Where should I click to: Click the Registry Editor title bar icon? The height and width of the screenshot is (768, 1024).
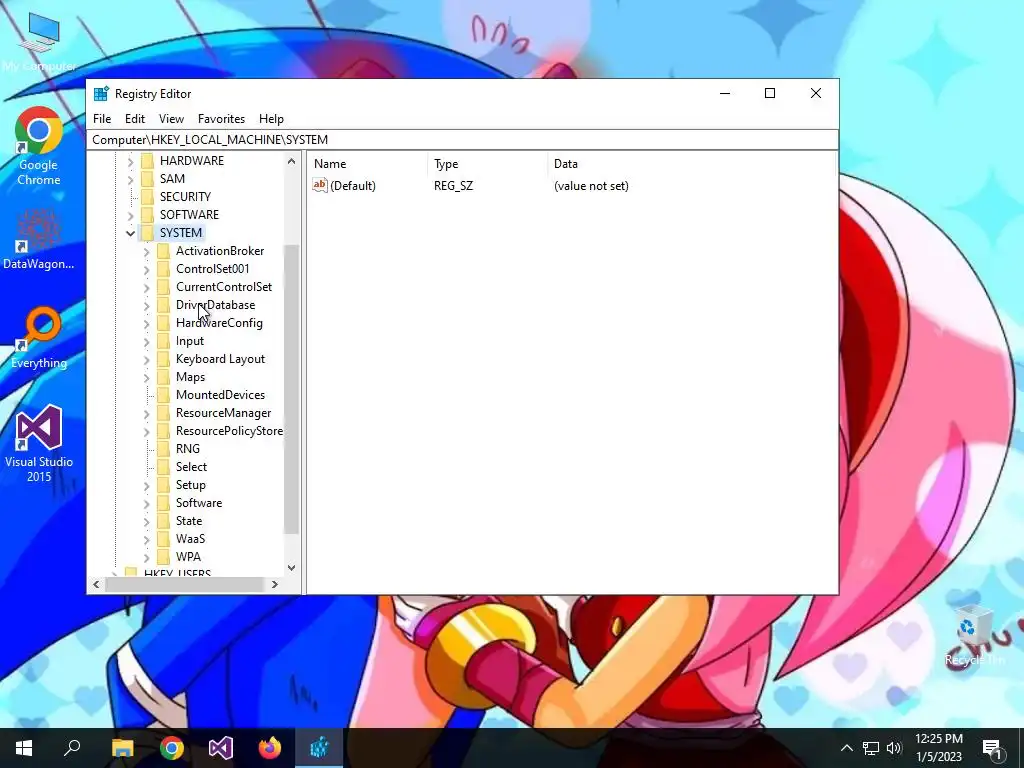pos(101,93)
